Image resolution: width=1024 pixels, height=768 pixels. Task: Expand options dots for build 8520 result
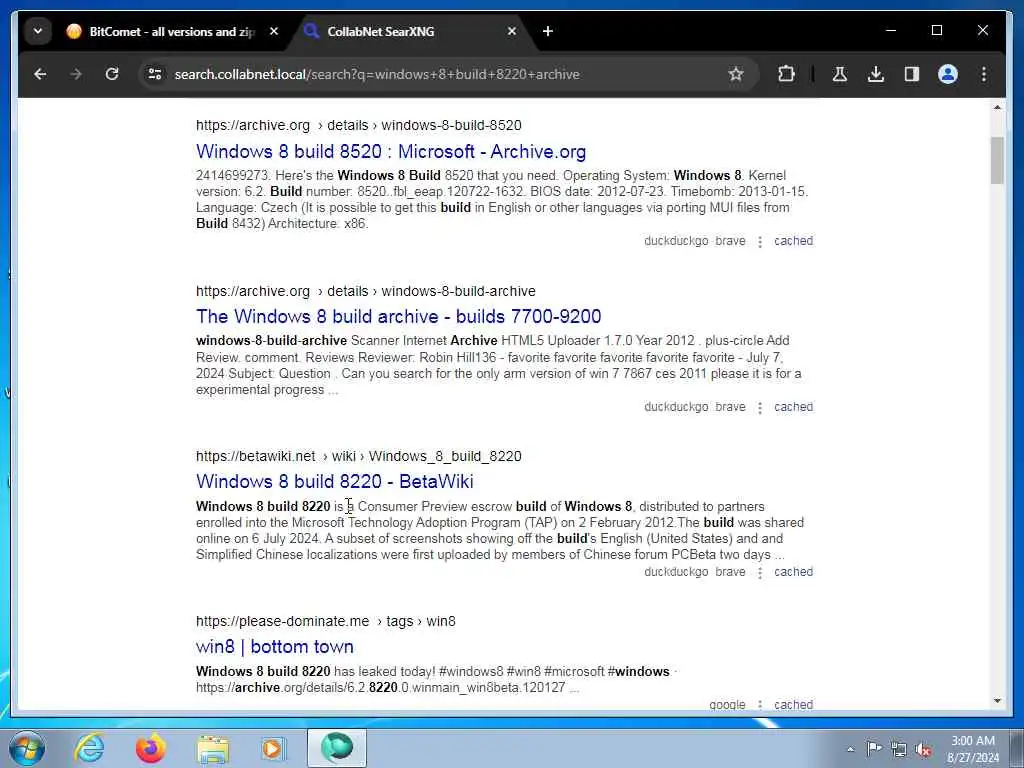760,242
